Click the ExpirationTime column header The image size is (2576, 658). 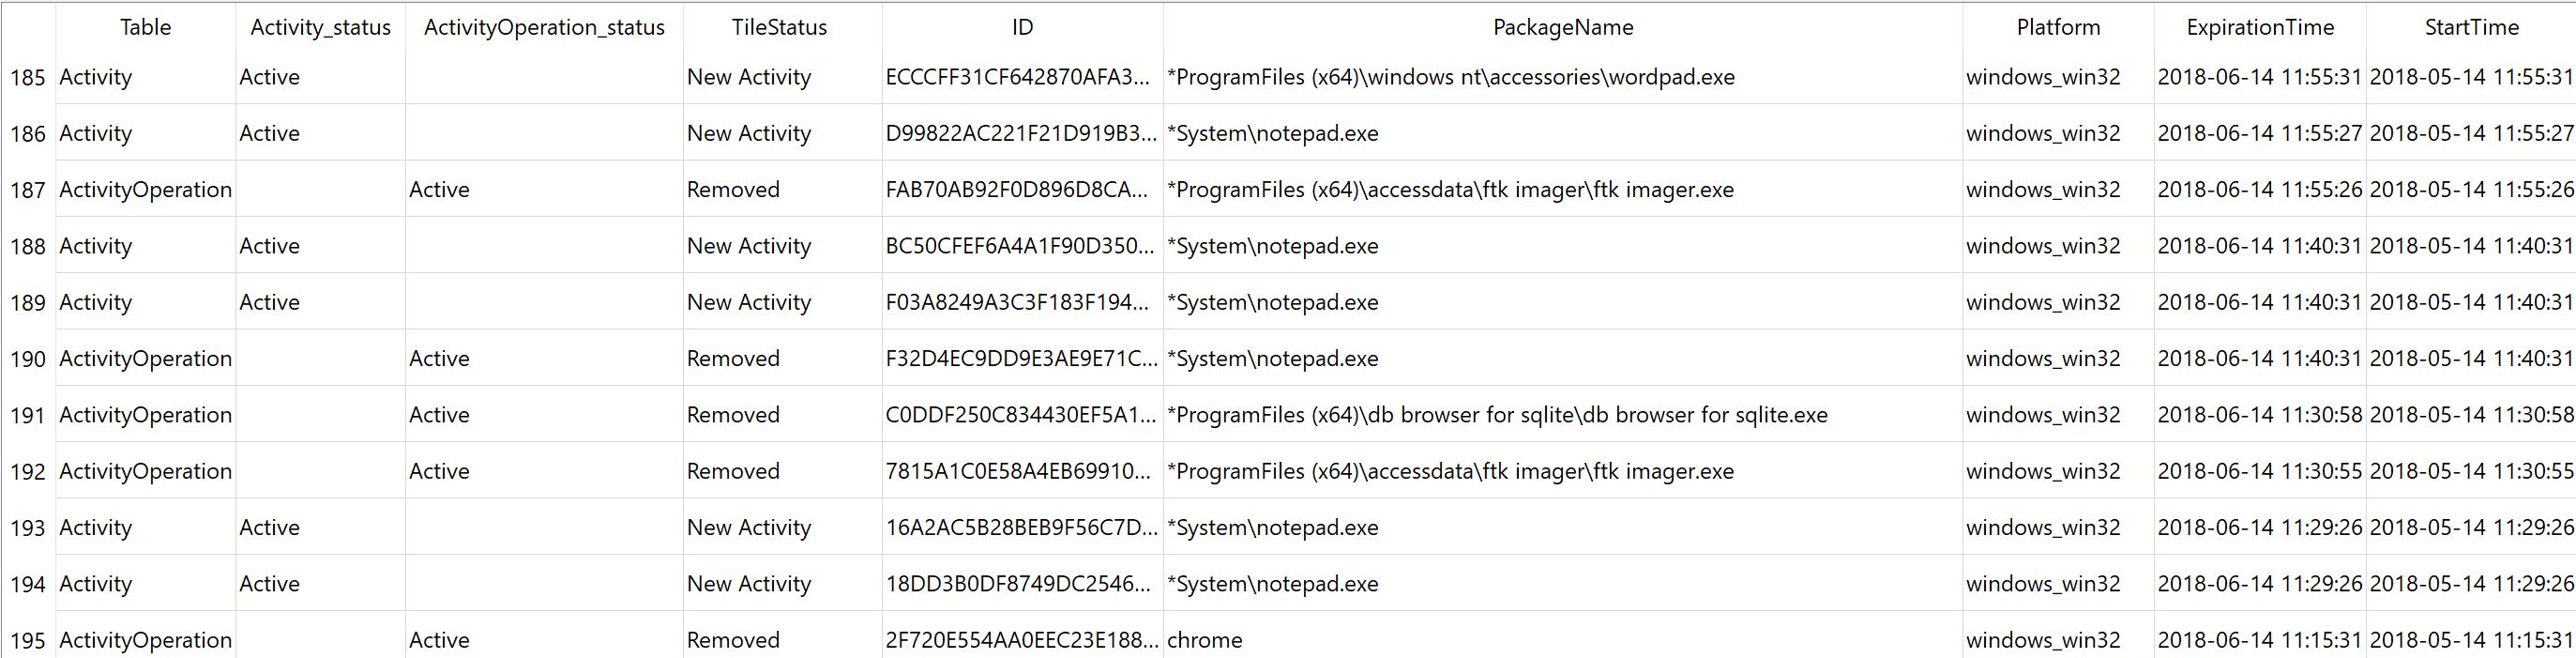pyautogui.click(x=2260, y=28)
